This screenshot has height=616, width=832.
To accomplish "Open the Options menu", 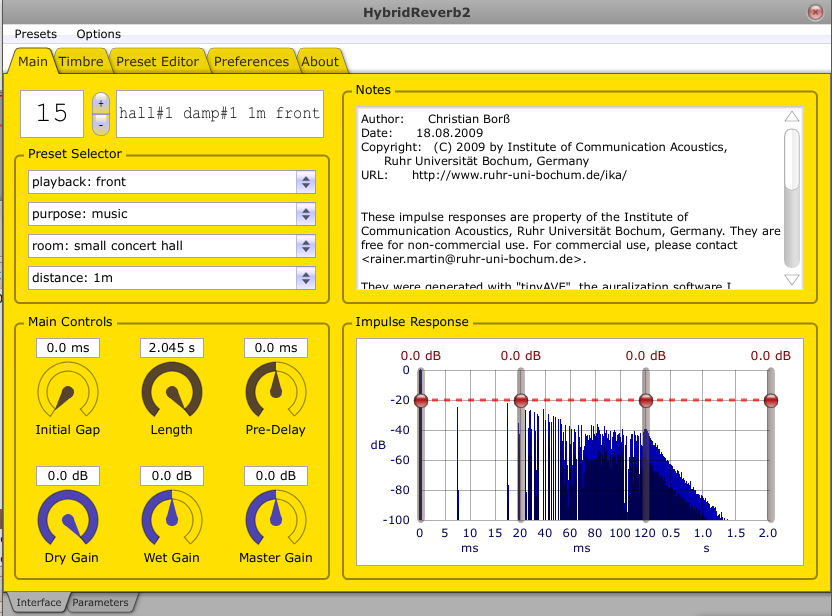I will (98, 34).
